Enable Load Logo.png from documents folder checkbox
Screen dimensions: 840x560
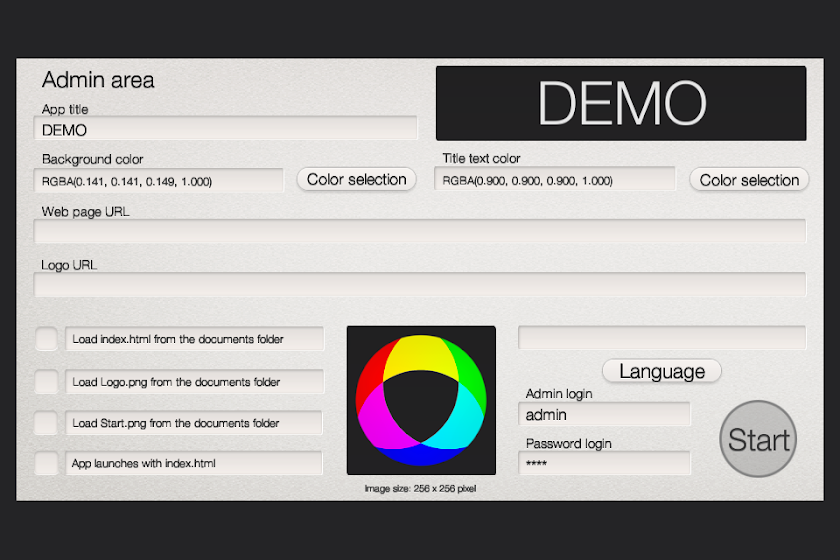[x=47, y=382]
